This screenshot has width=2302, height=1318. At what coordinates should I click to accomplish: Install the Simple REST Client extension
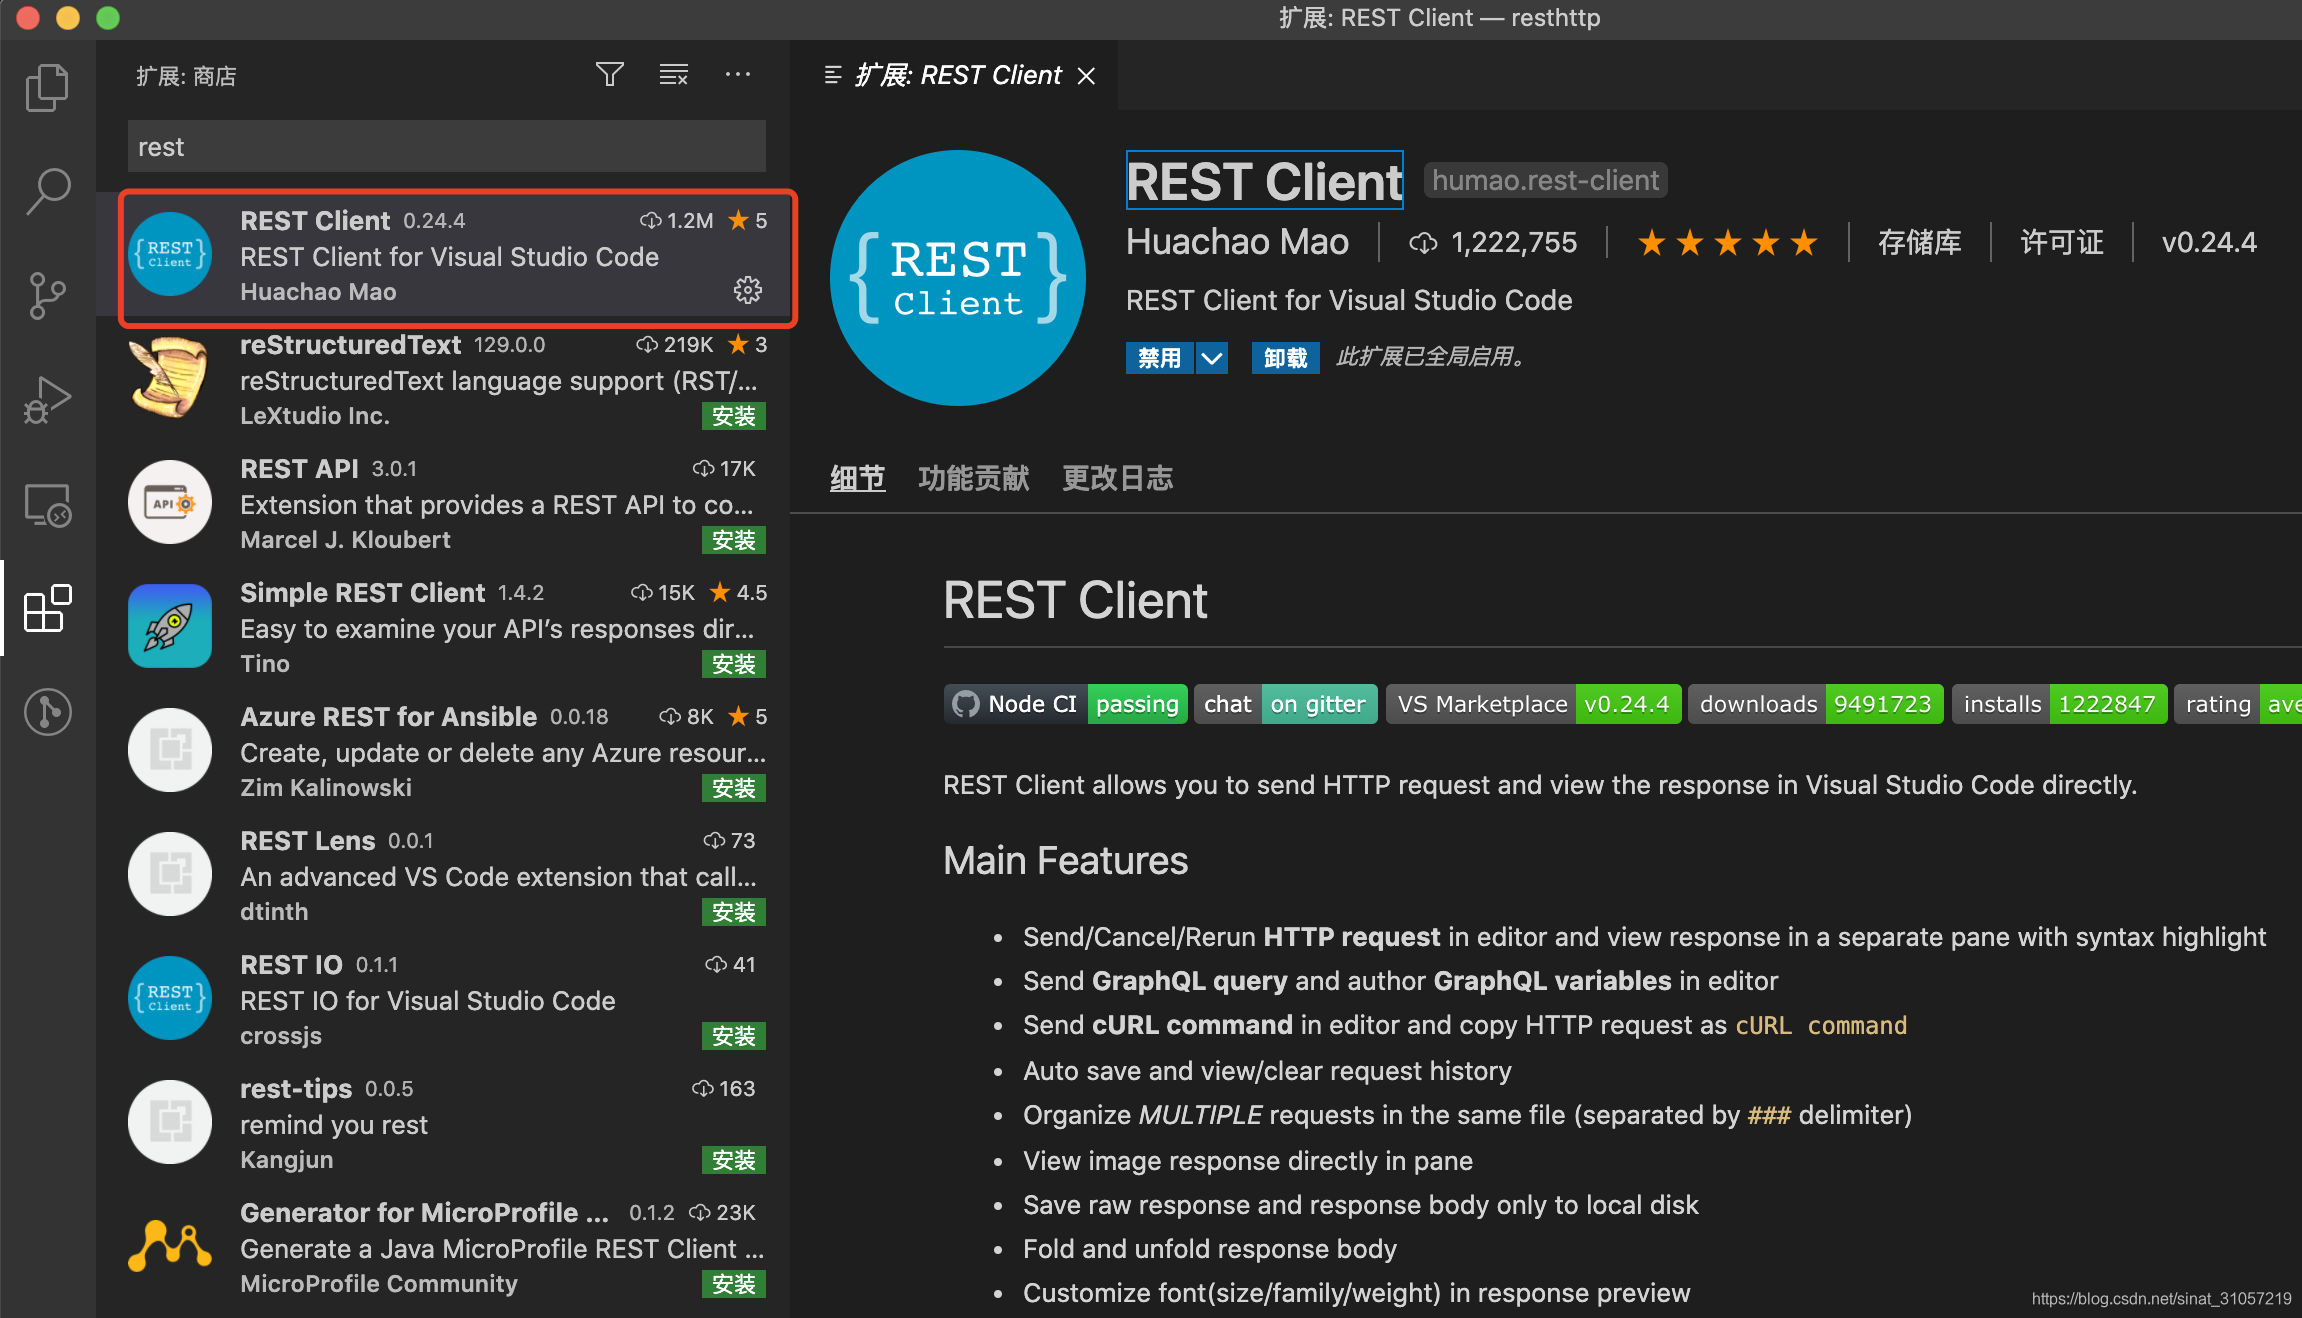pyautogui.click(x=734, y=664)
